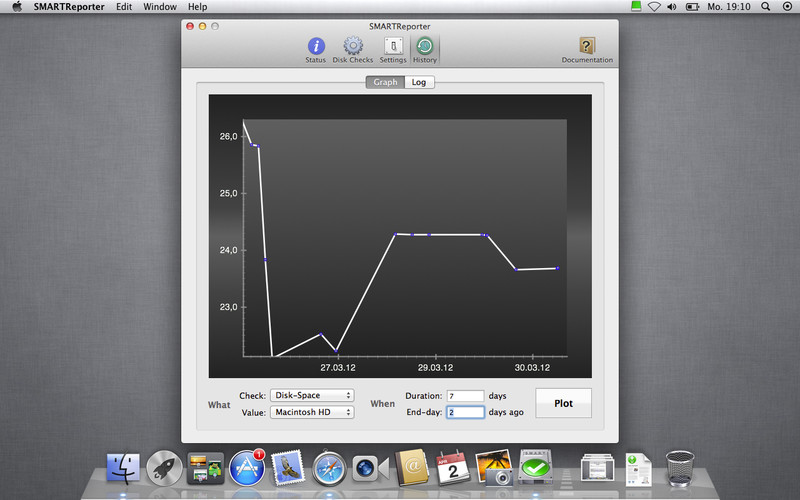Open Finder in the Dock
The width and height of the screenshot is (800, 500).
point(123,468)
